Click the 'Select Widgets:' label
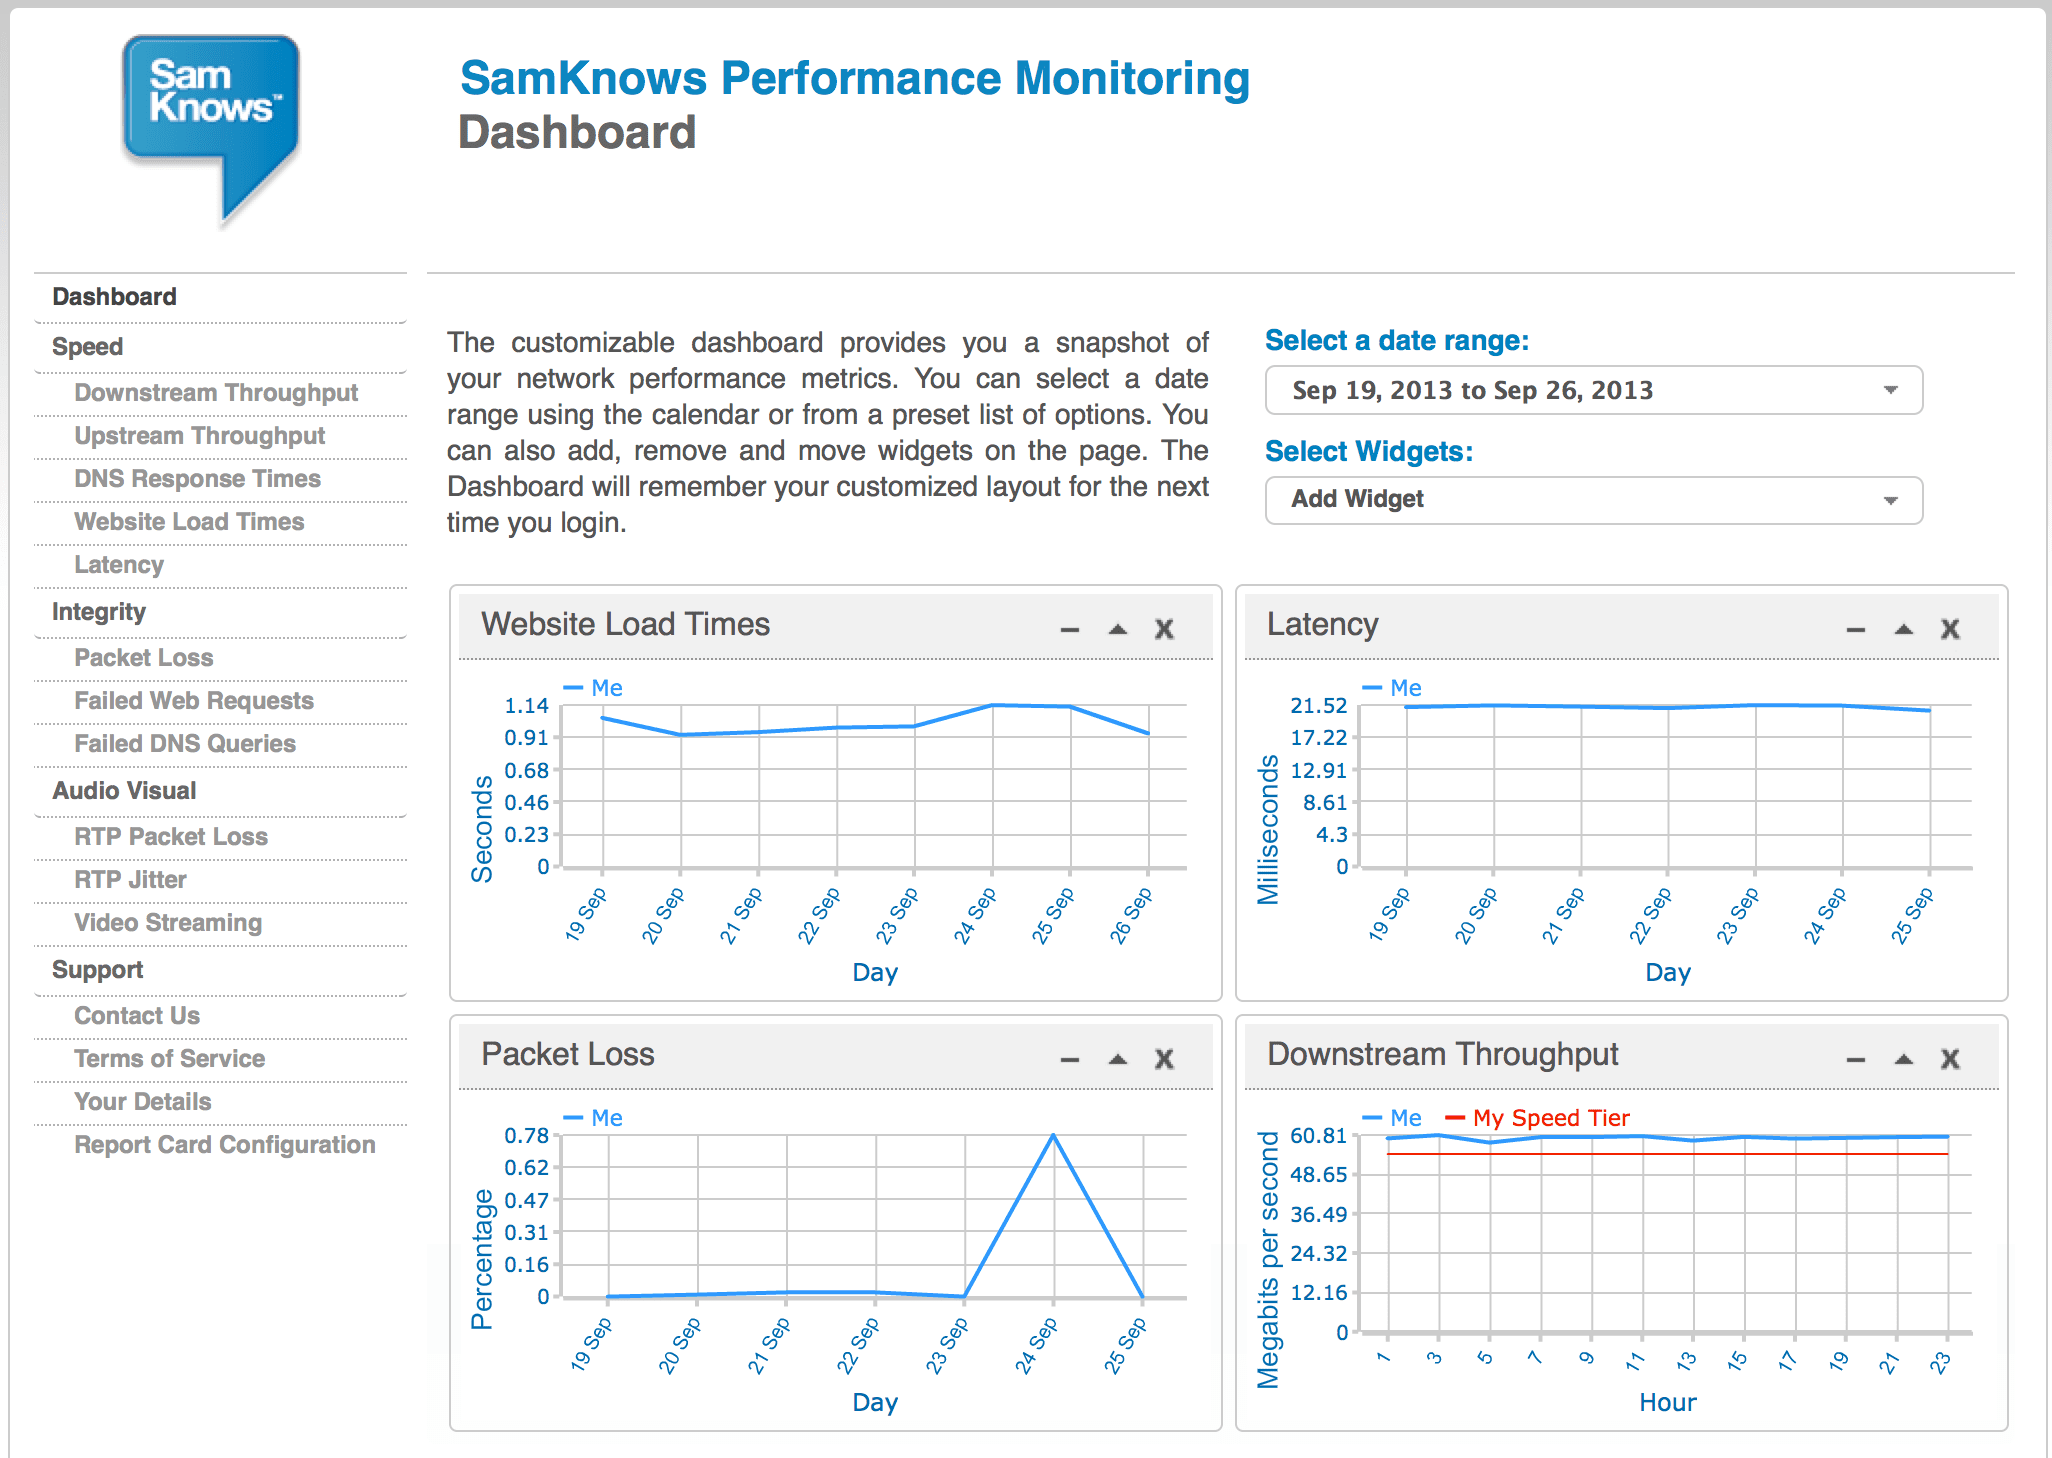Screen dimensions: 2052x1458 coord(1369,452)
